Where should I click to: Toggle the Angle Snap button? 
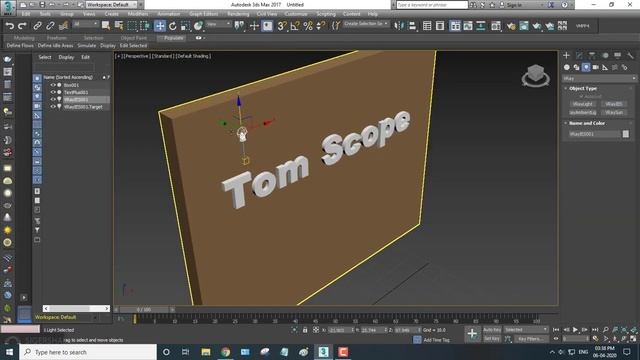point(295,26)
